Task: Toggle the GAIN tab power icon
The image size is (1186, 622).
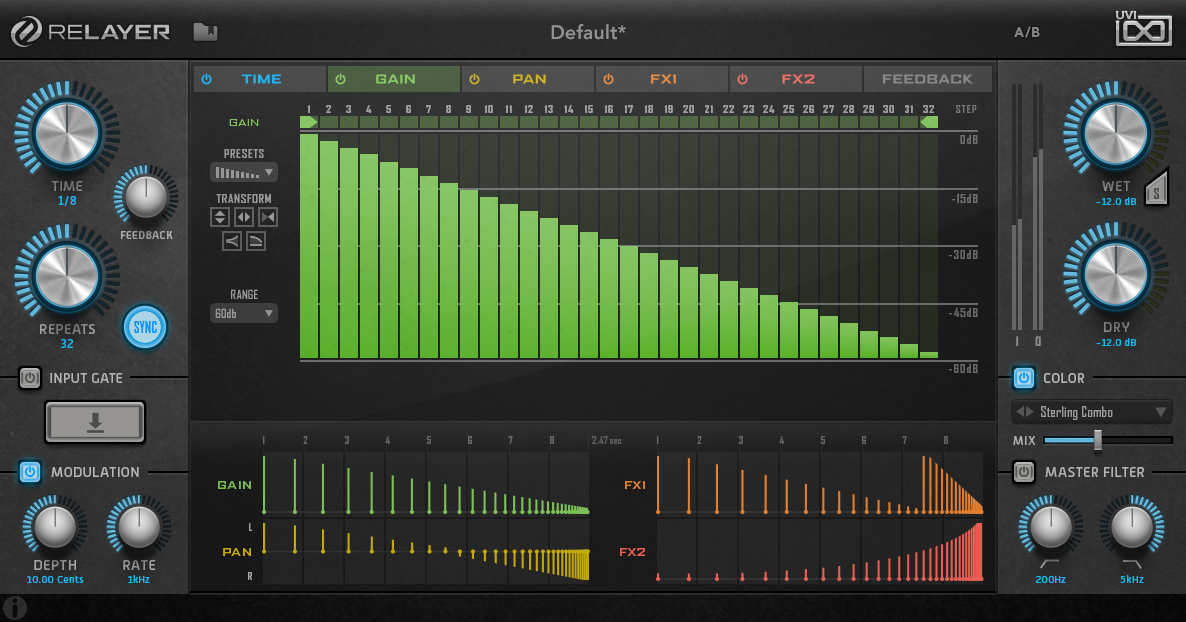Action: (340, 79)
